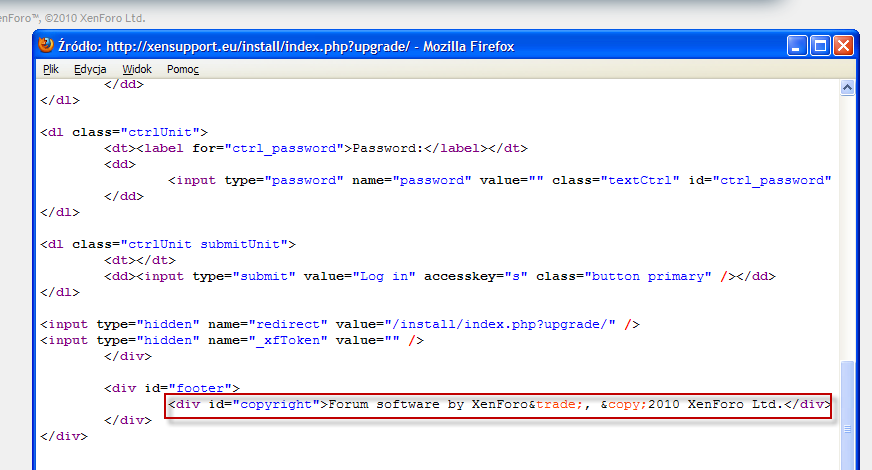Close the source viewer window
This screenshot has height=470, width=872.
tap(843, 46)
